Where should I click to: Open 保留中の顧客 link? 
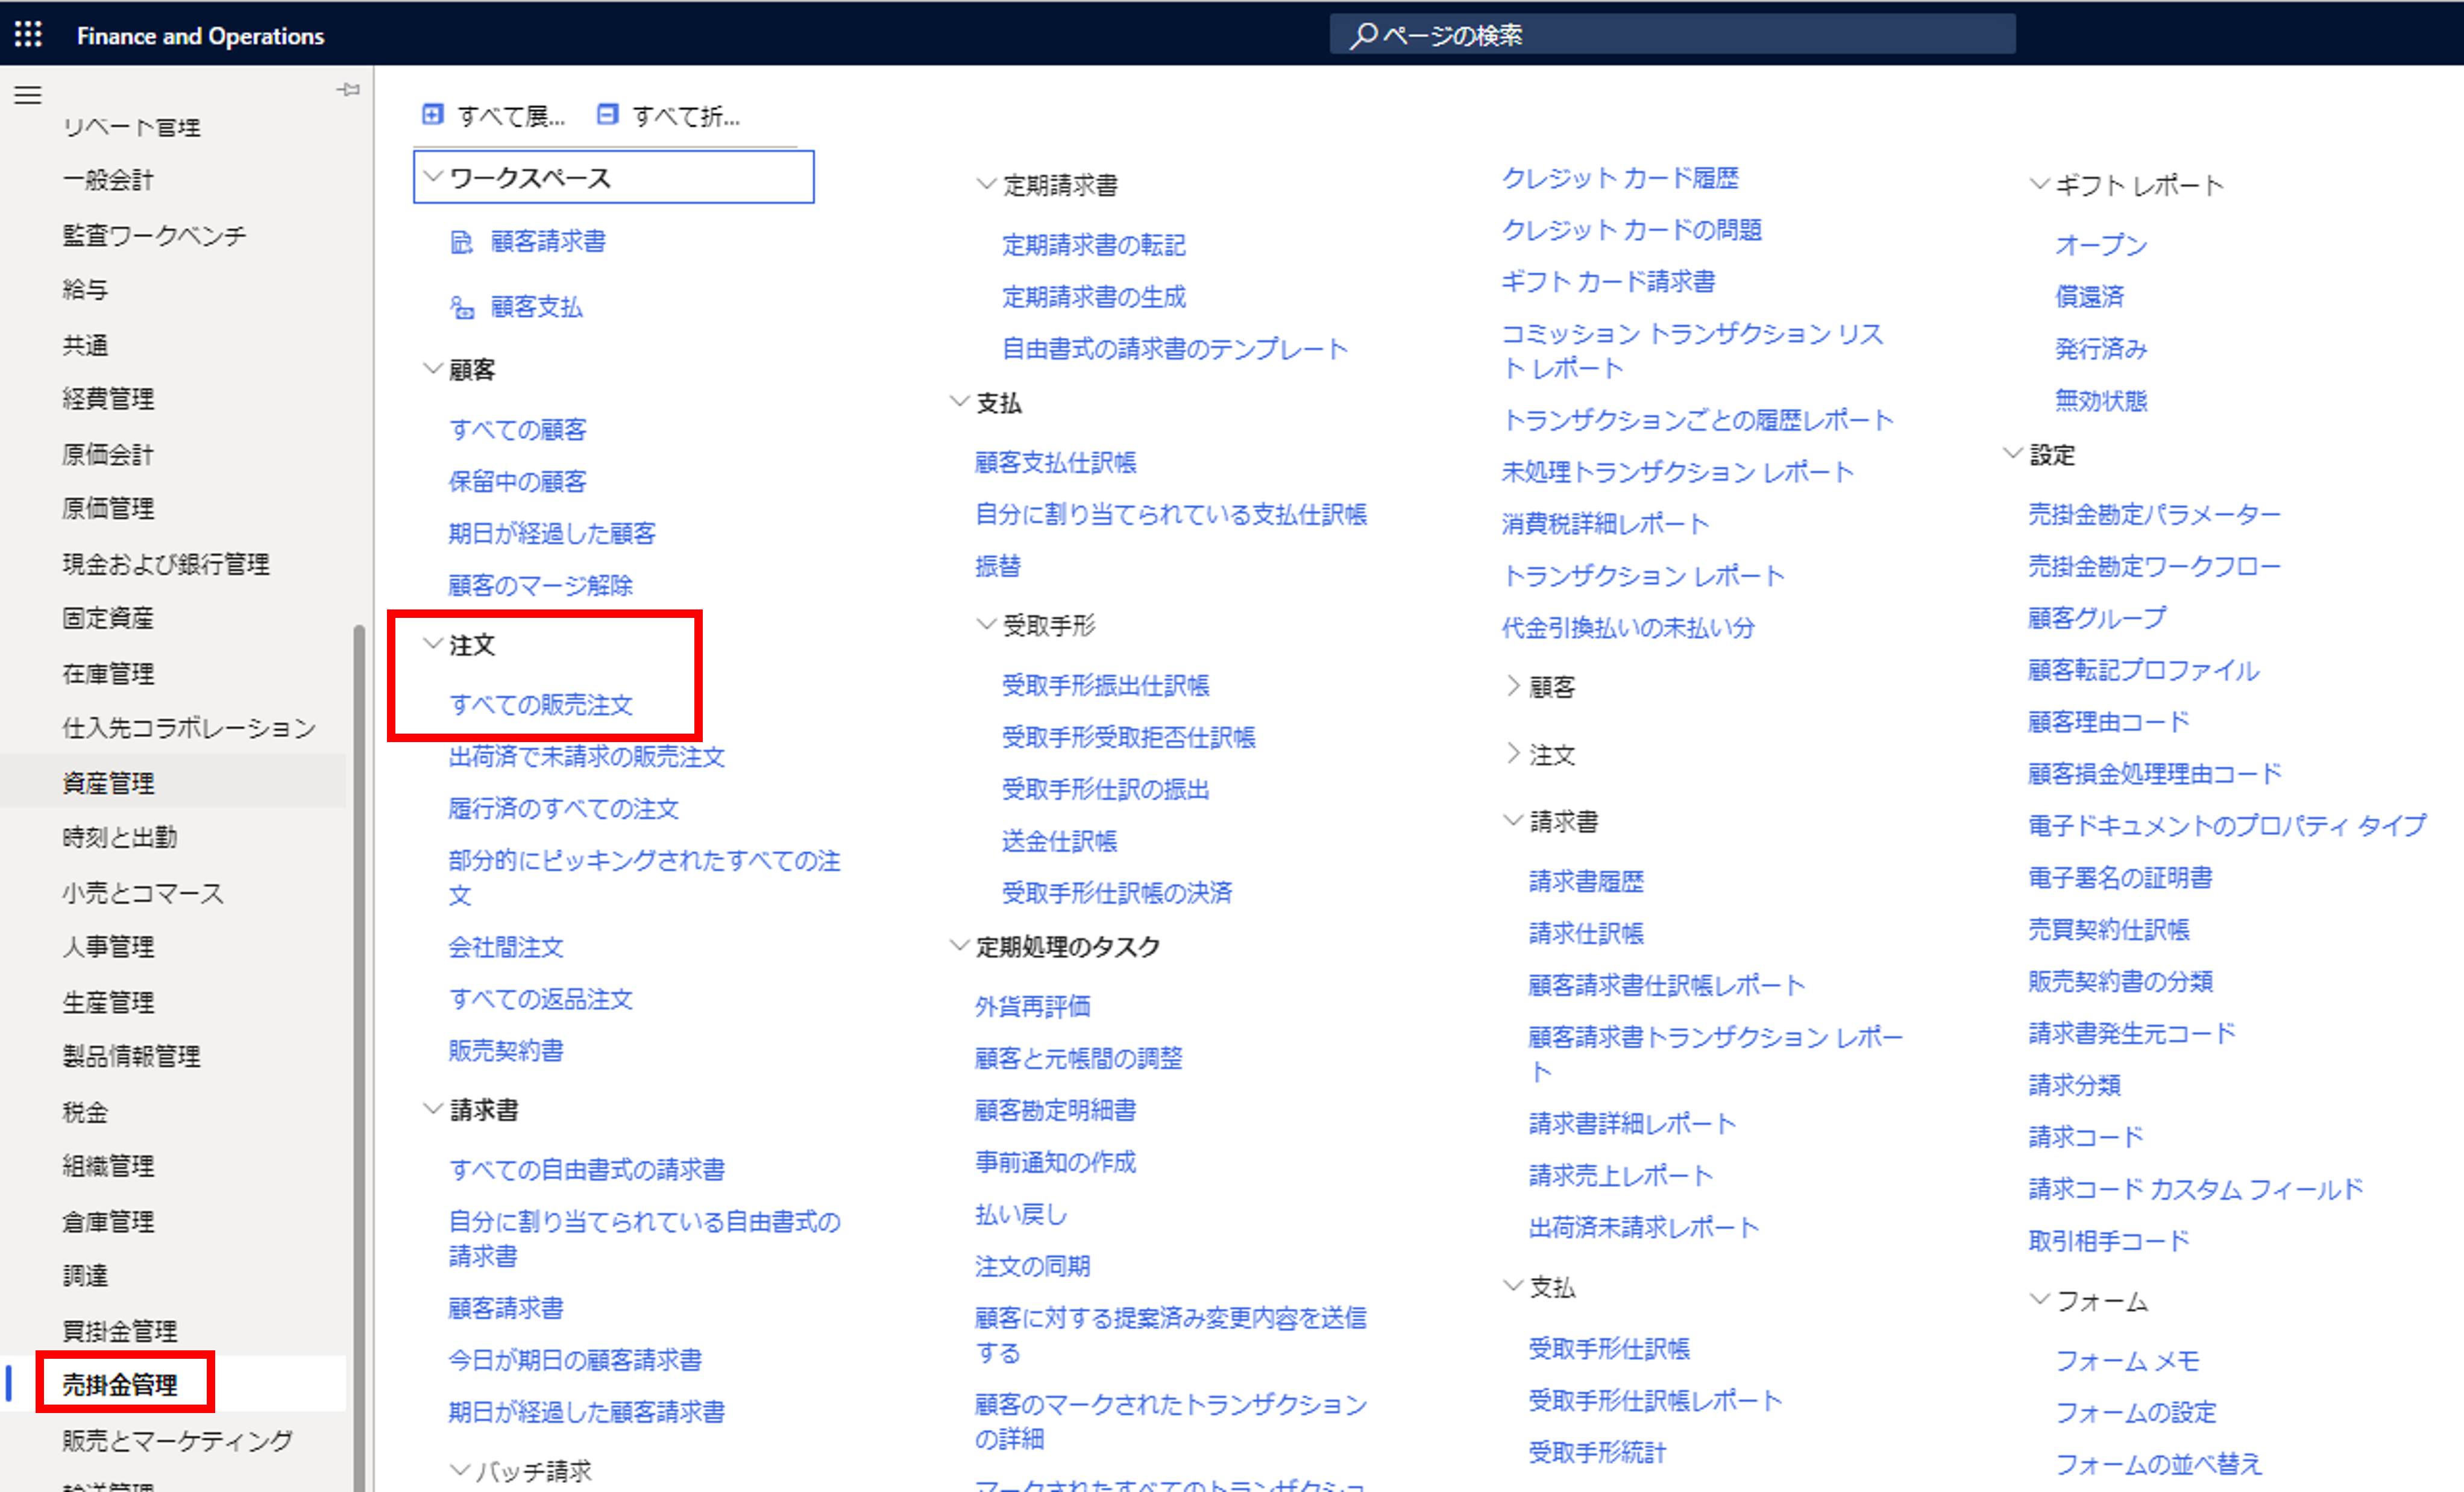(518, 482)
